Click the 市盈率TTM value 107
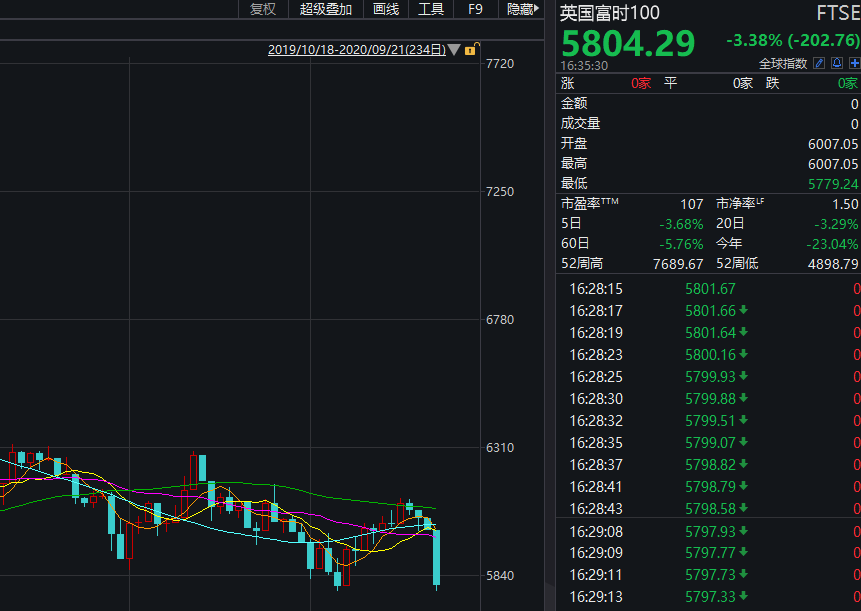 [x=691, y=204]
